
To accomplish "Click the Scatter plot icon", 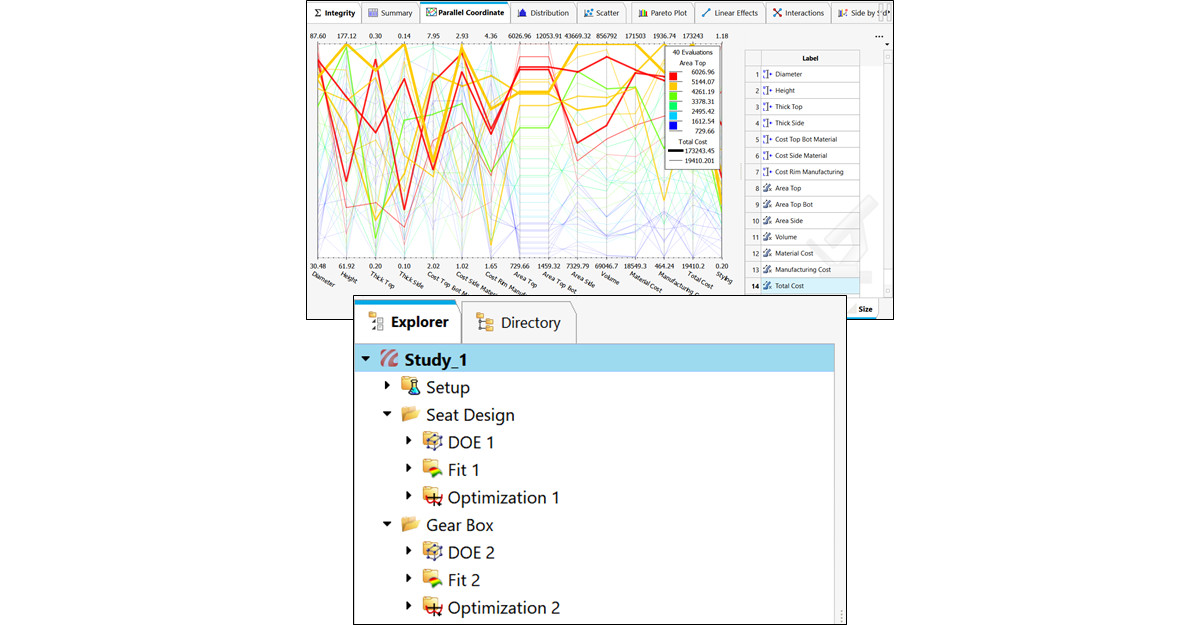I will pos(589,13).
